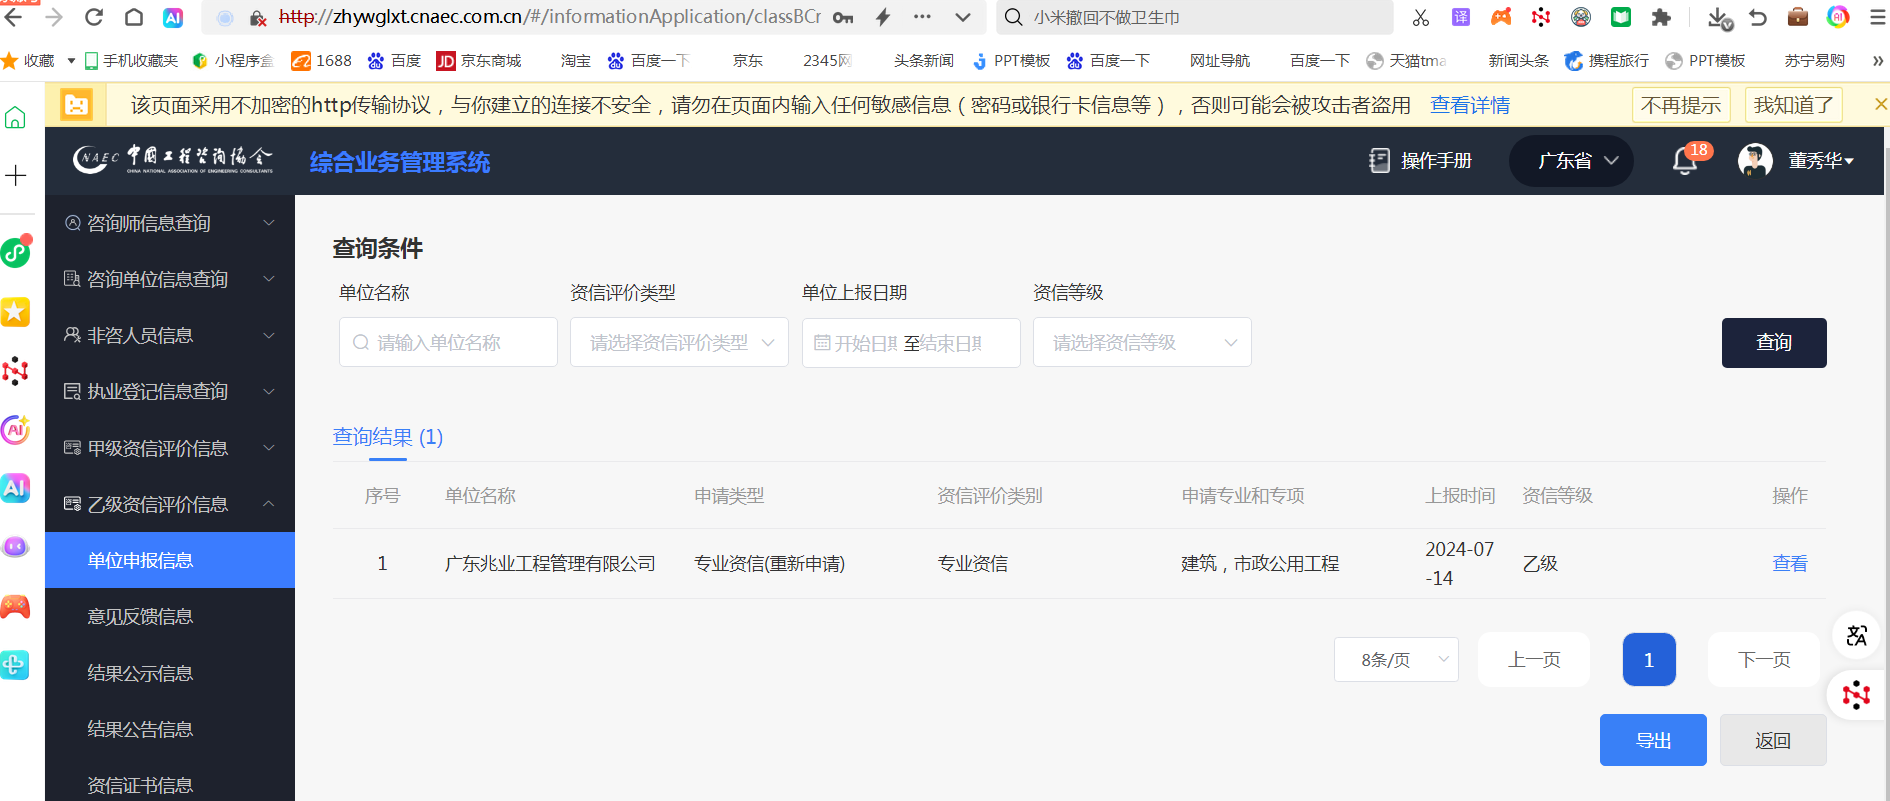Click the undo closed tab icon
Viewport: 1890px width, 801px height.
coord(1758,17)
